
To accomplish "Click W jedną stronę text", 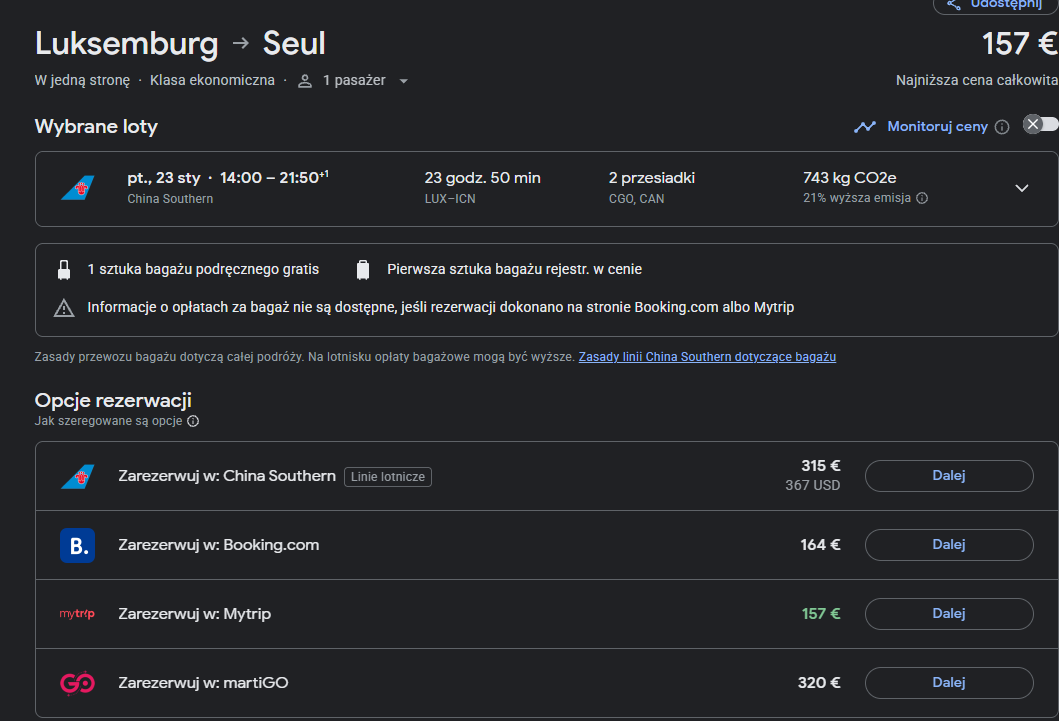I will pos(82,80).
